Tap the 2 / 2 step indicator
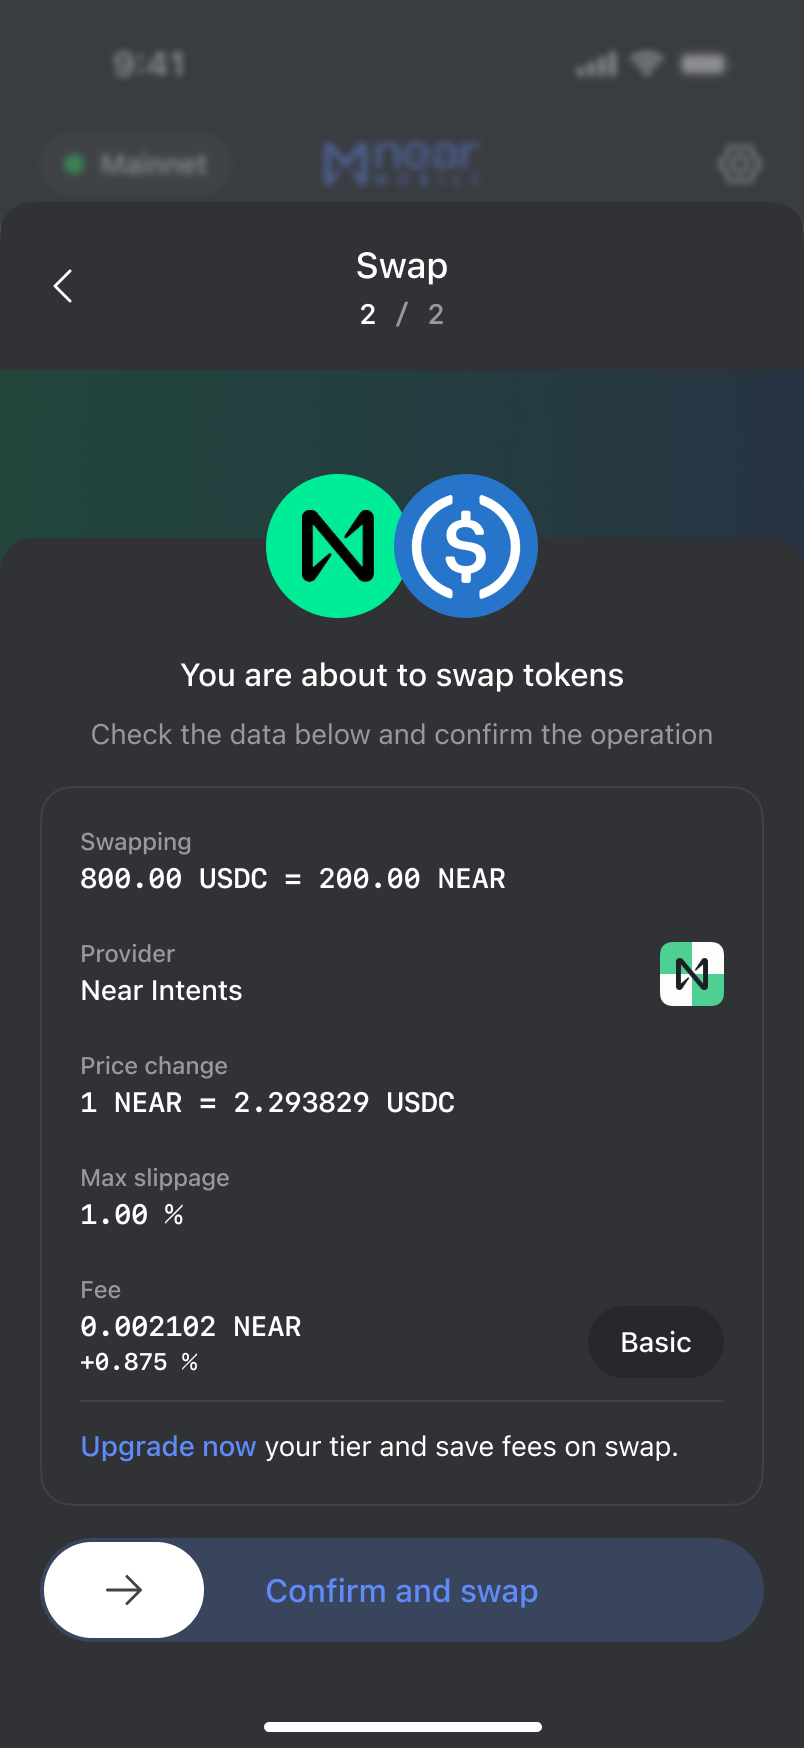The image size is (804, 1748). [402, 315]
